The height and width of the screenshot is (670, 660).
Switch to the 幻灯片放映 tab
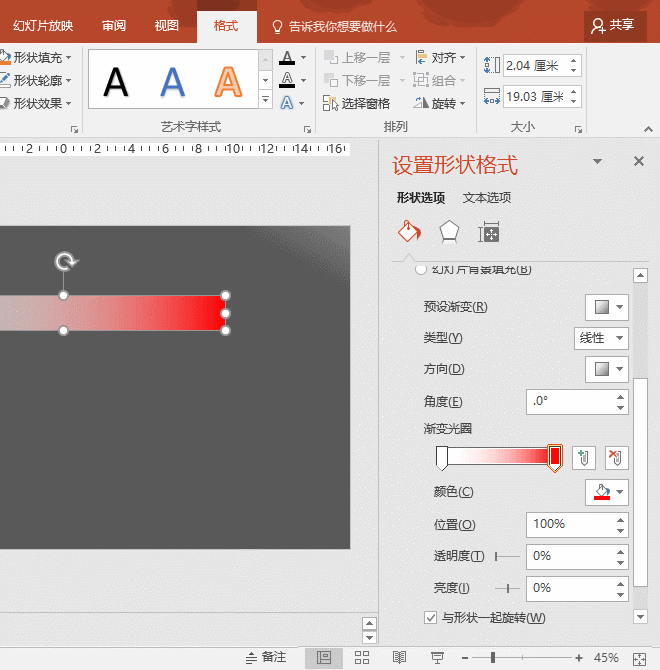click(x=43, y=26)
